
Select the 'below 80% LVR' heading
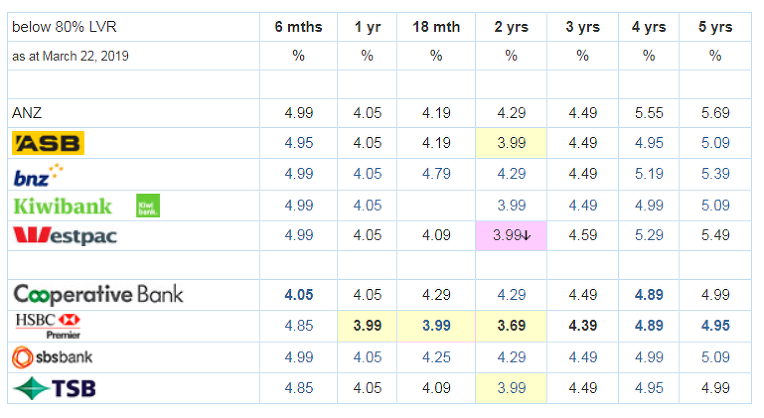click(x=64, y=27)
